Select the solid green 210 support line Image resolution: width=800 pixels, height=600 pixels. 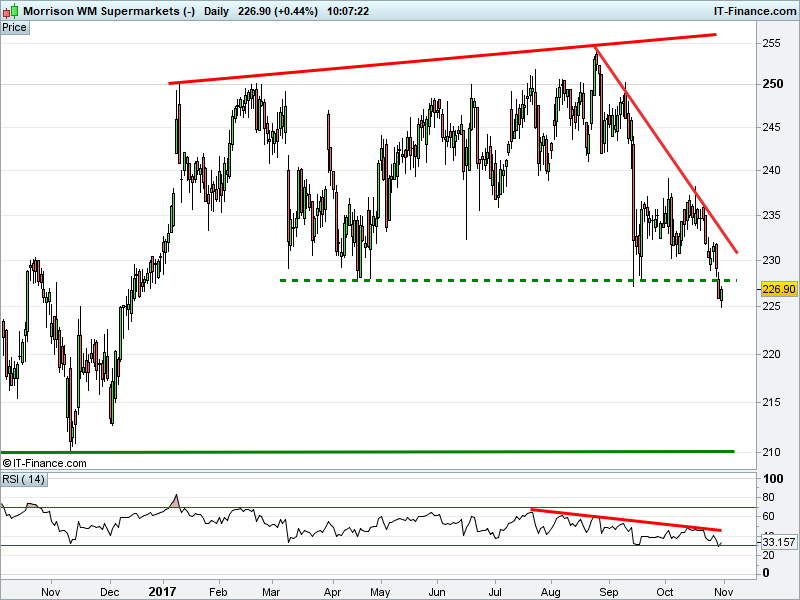tap(367, 452)
